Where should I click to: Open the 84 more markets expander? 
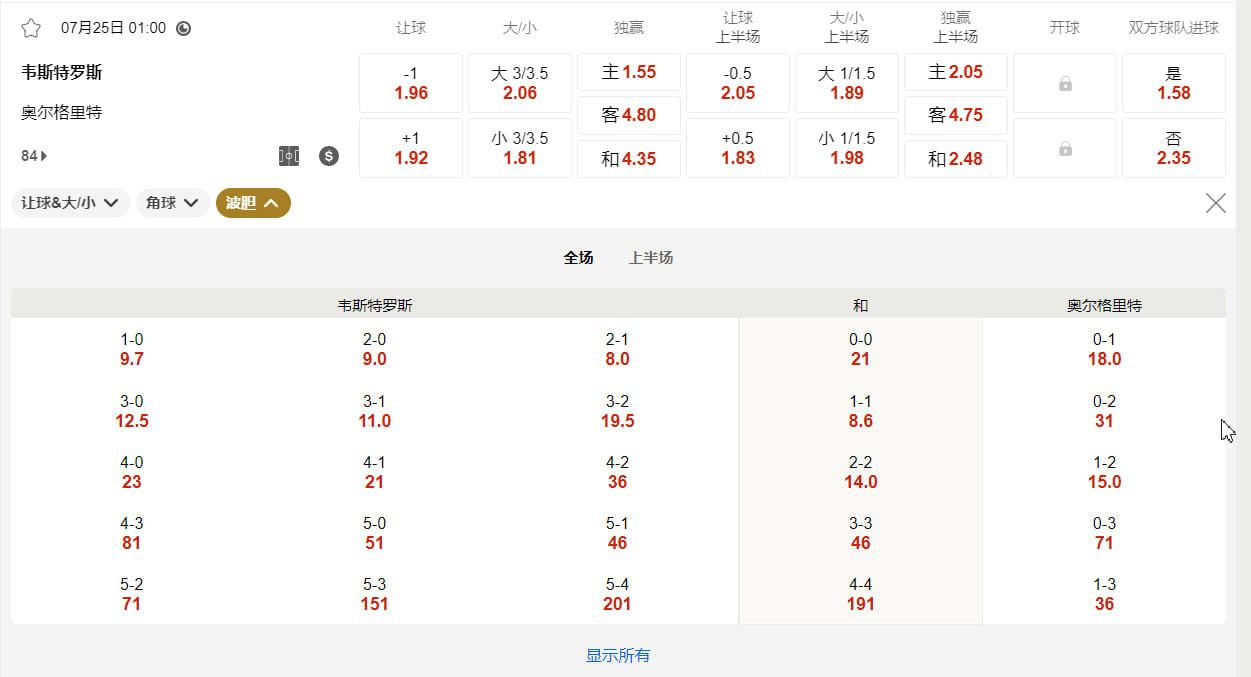click(x=34, y=156)
